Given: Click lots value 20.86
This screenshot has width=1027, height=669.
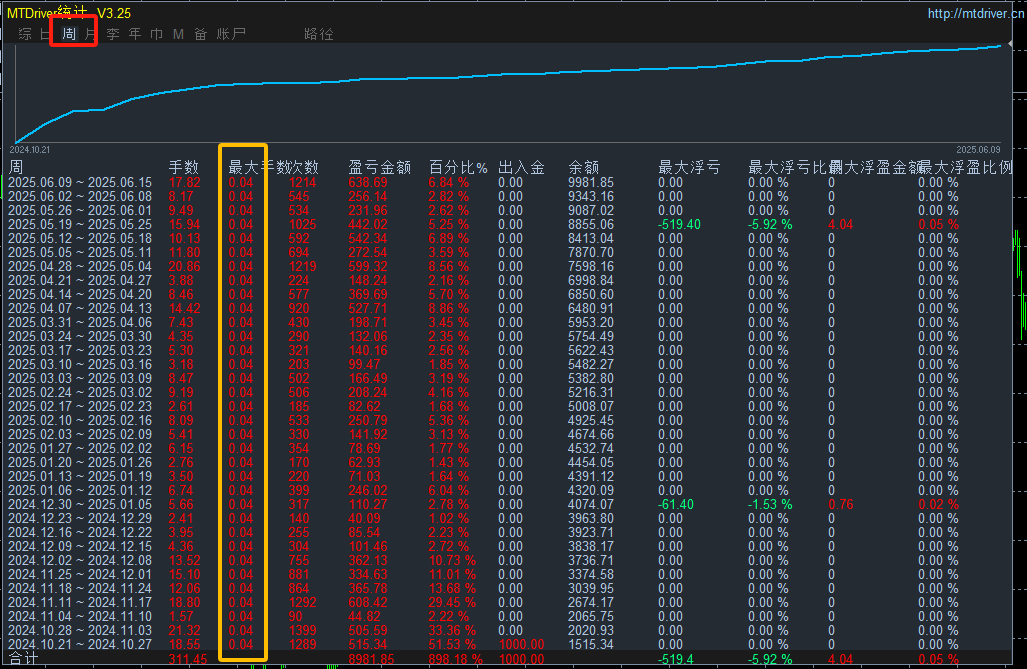Looking at the screenshot, I should [185, 267].
